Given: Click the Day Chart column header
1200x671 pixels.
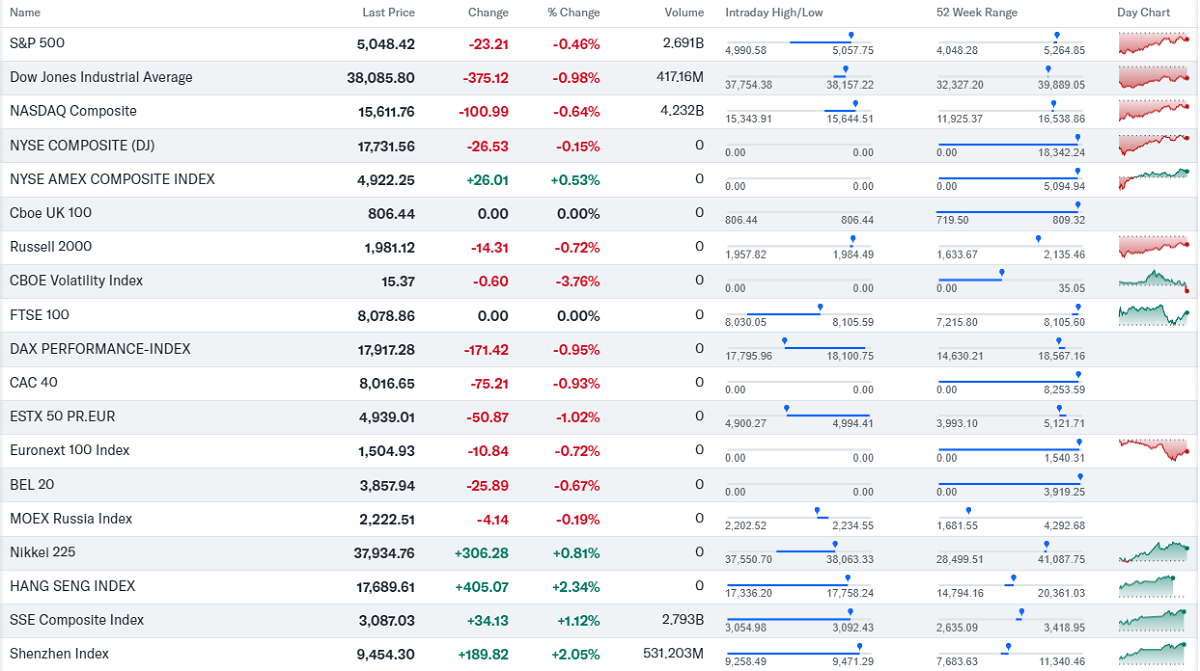Looking at the screenshot, I should coord(1143,13).
